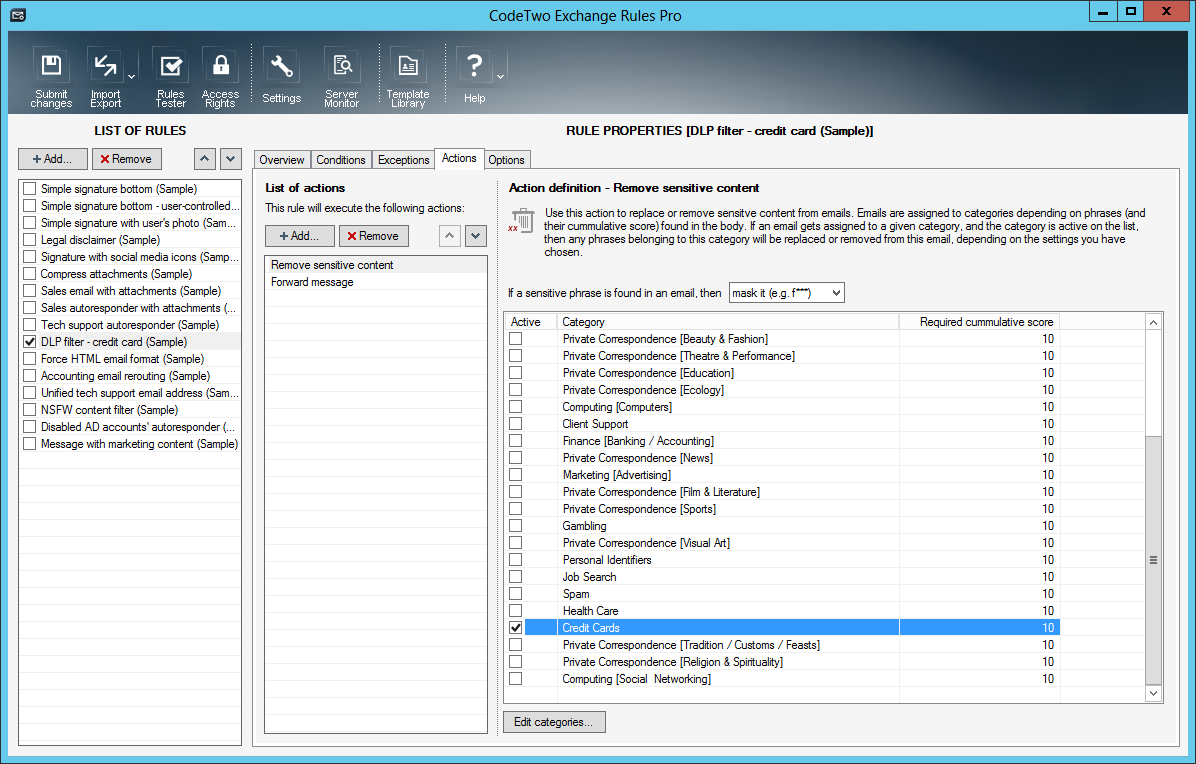Open the Import Export tool

click(x=105, y=77)
